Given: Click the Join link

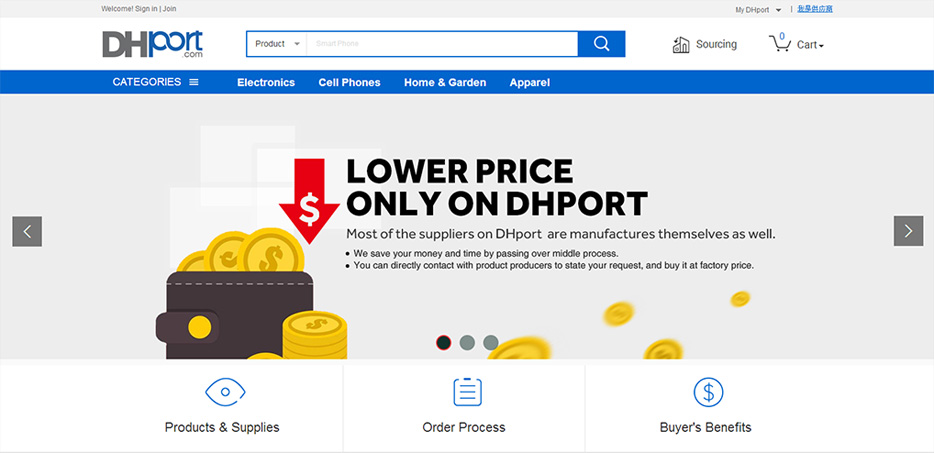Looking at the screenshot, I should point(169,9).
